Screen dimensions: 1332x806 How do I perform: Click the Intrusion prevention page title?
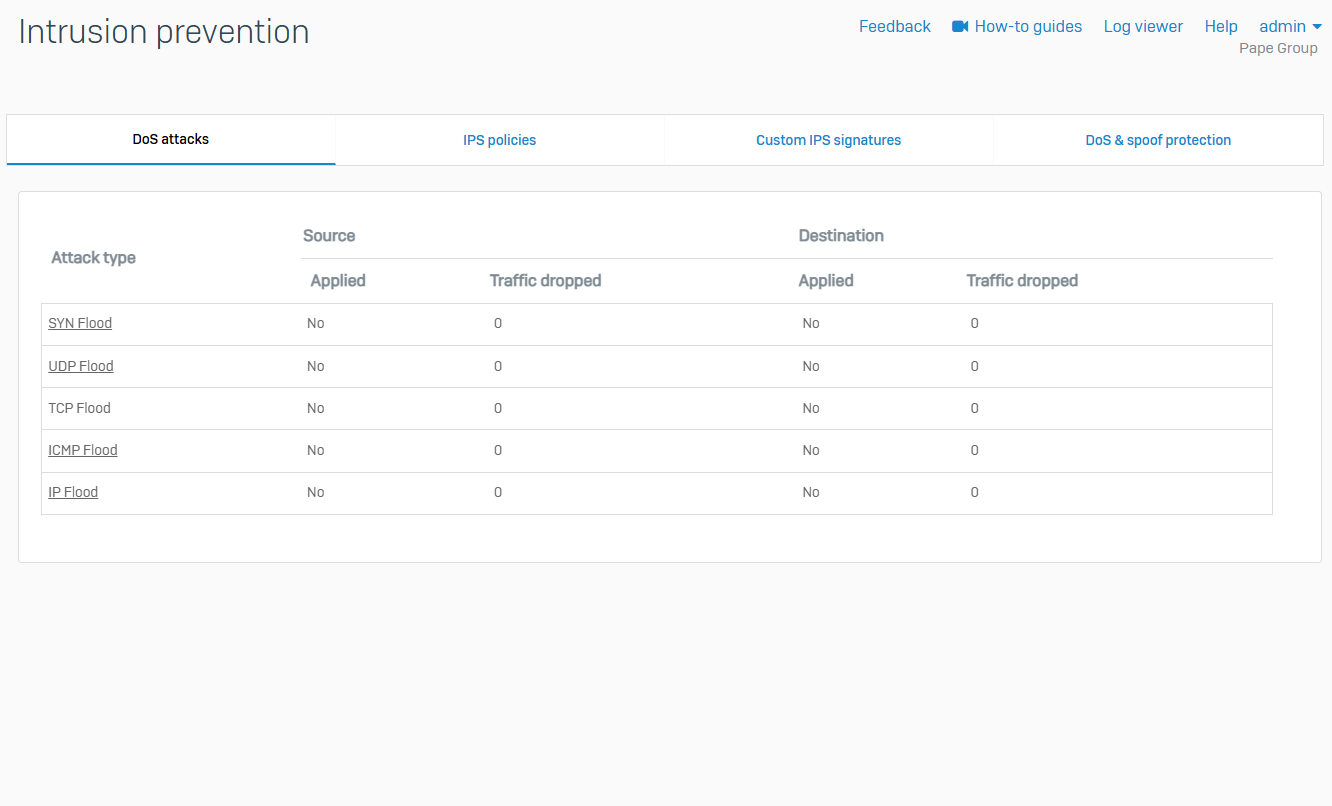(x=164, y=32)
